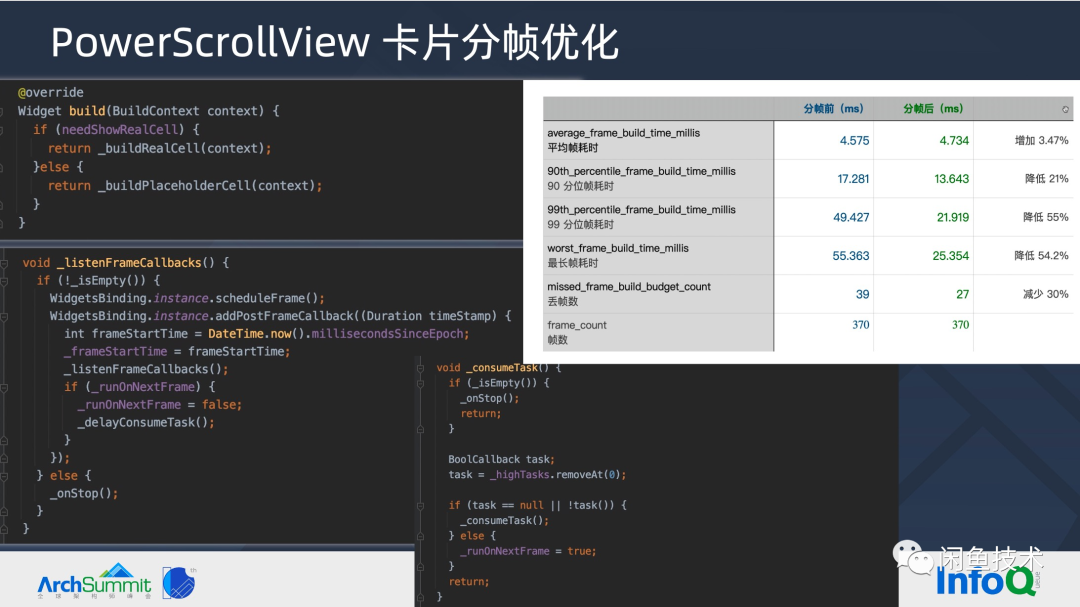
Task: Click the 降低 54.2% cell
Action: tap(1041, 256)
